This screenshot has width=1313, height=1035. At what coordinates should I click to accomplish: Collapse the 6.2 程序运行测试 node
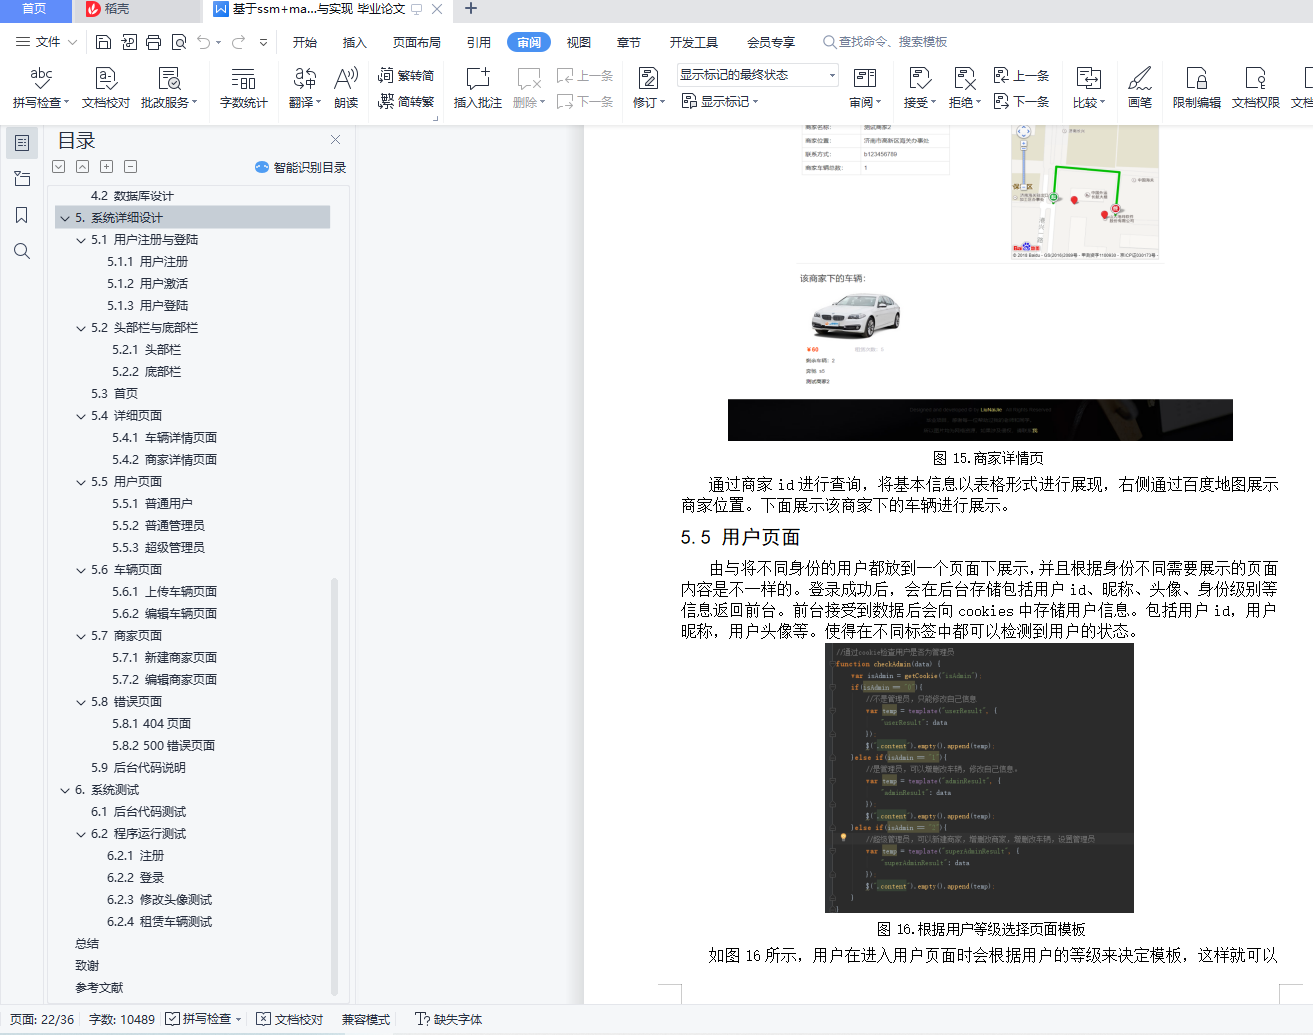[81, 834]
